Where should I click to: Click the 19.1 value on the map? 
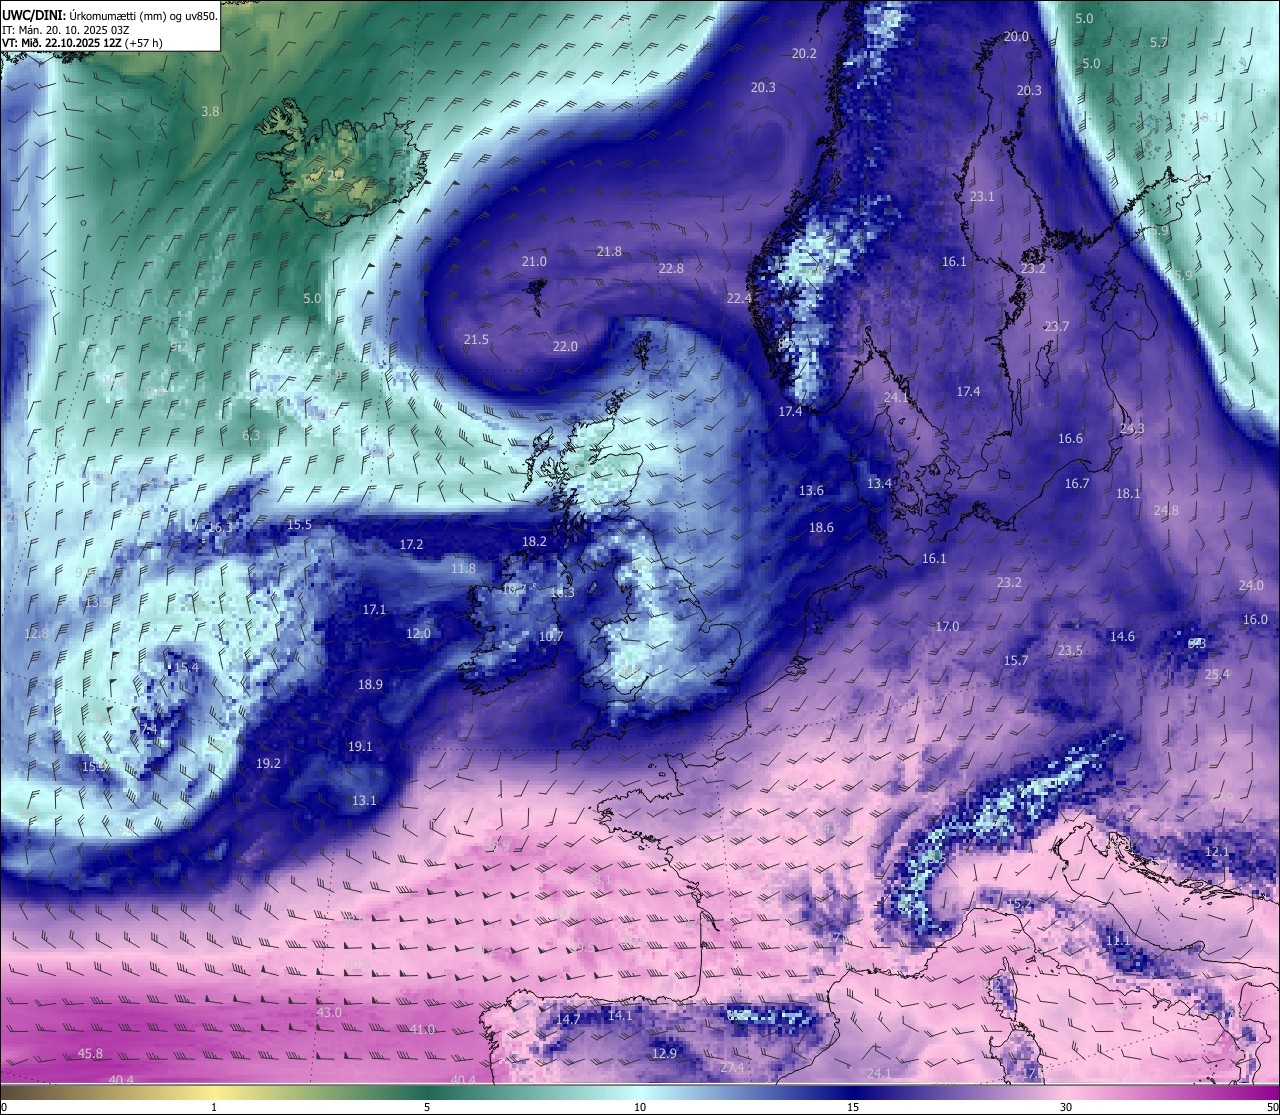[x=360, y=747]
